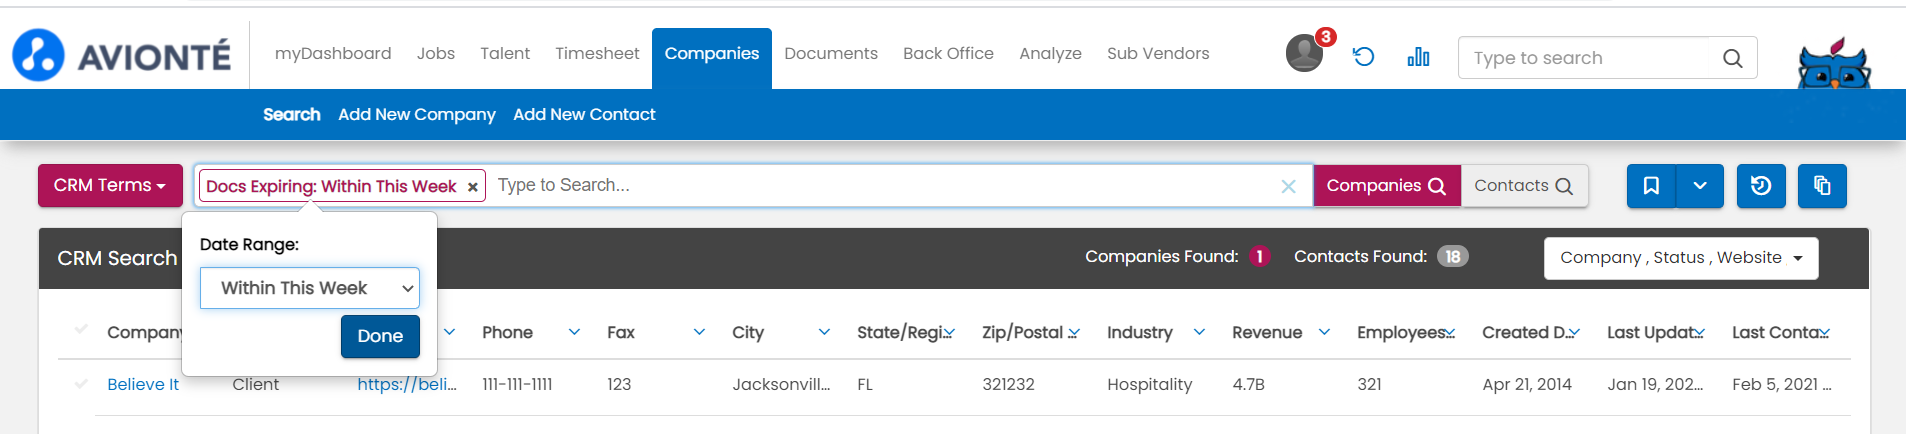
Task: Click the search history clock icon
Action: pyautogui.click(x=1761, y=186)
